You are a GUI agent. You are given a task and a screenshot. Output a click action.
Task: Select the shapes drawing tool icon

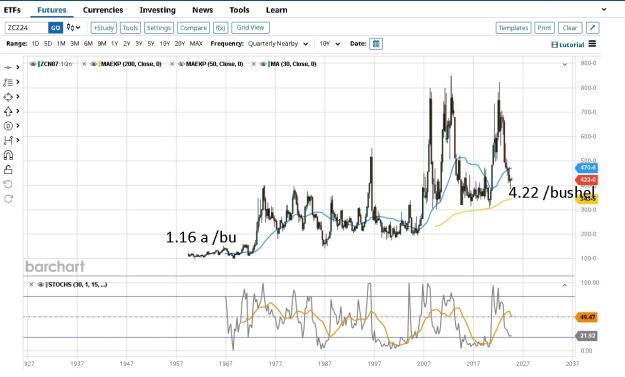tap(8, 97)
